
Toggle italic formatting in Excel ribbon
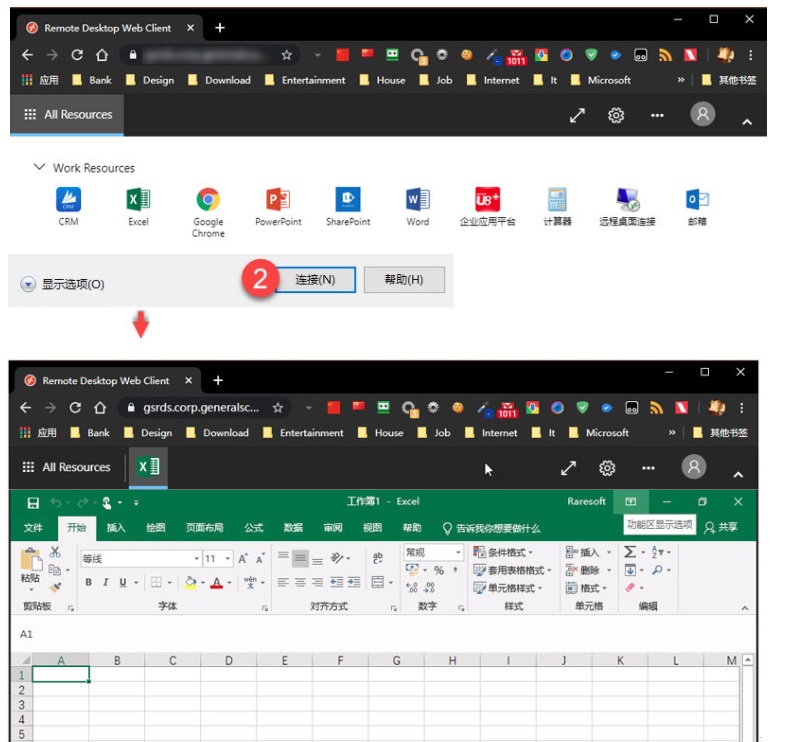[106, 583]
